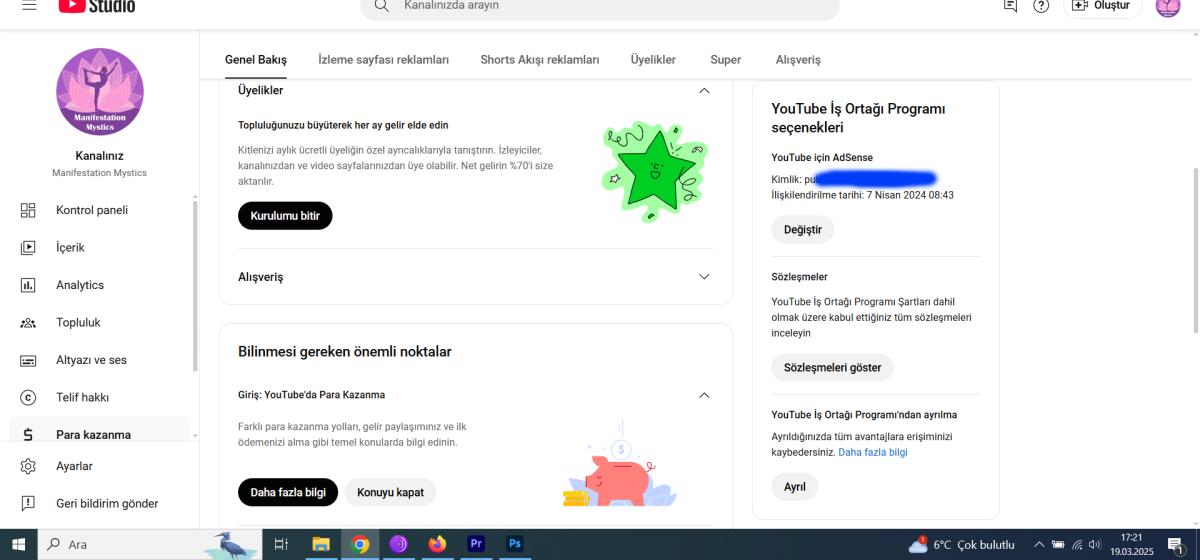Image resolution: width=1200 pixels, height=560 pixels.
Task: Click the black Daha fazla bilgi button
Action: [x=288, y=492]
